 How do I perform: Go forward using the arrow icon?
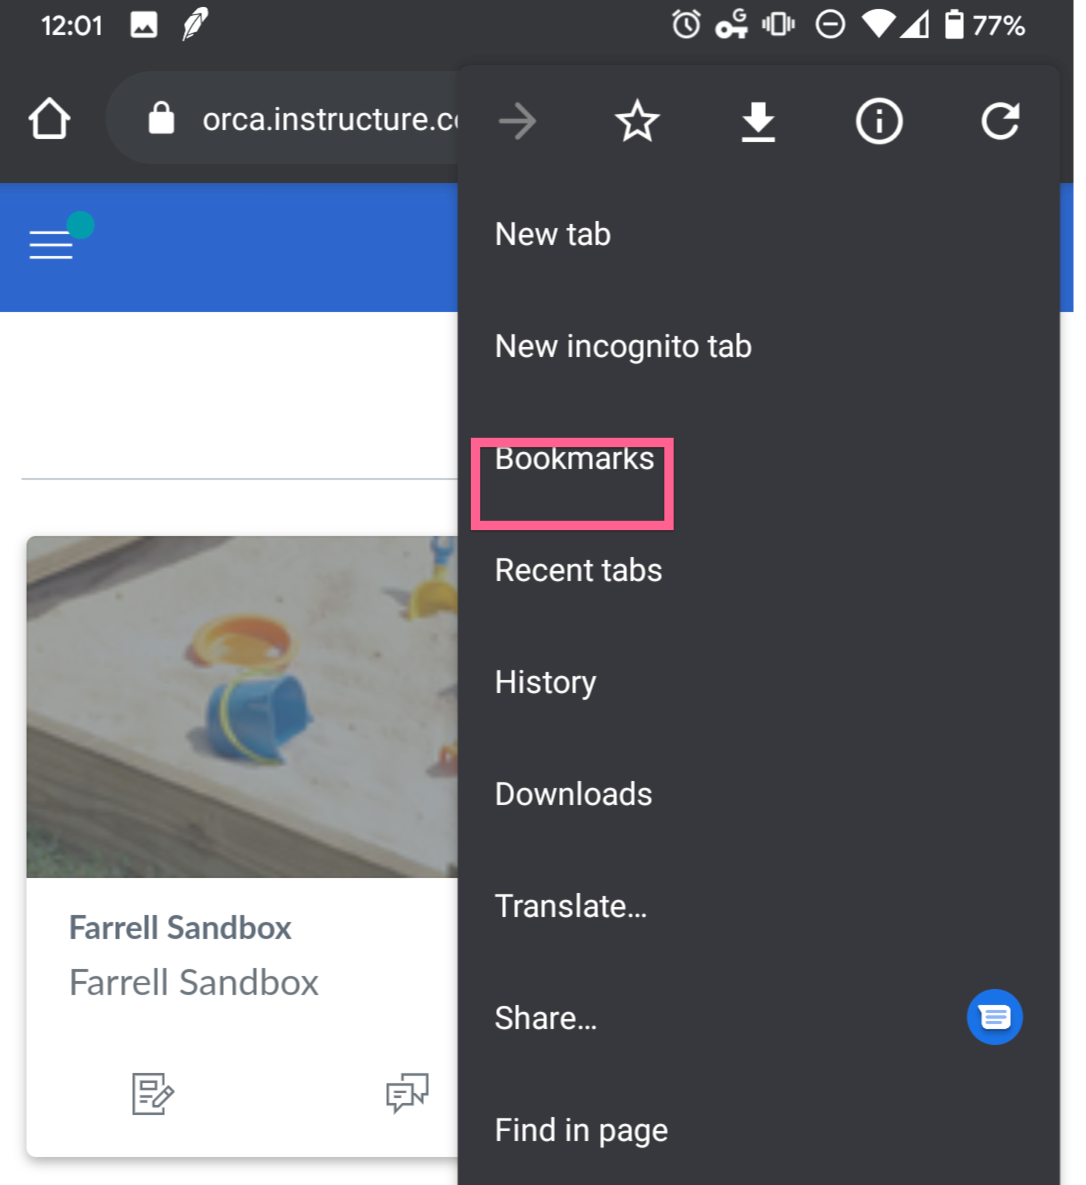[518, 121]
